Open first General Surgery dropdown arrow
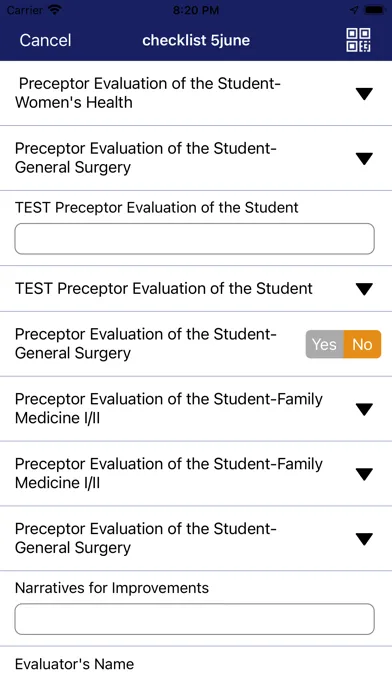392x696 pixels. click(364, 158)
